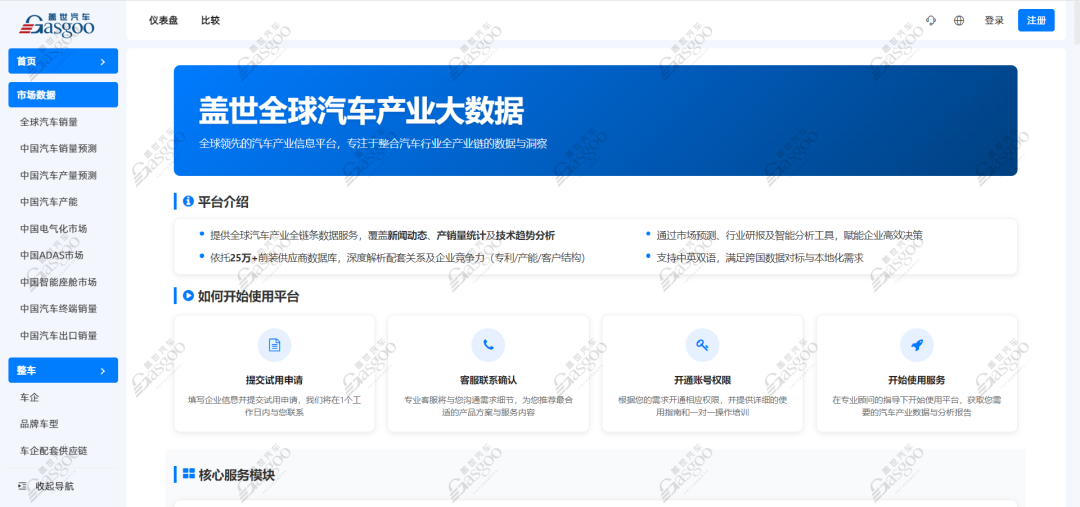
Task: Click the document icon above 提交试用申请
Action: [x=274, y=345]
